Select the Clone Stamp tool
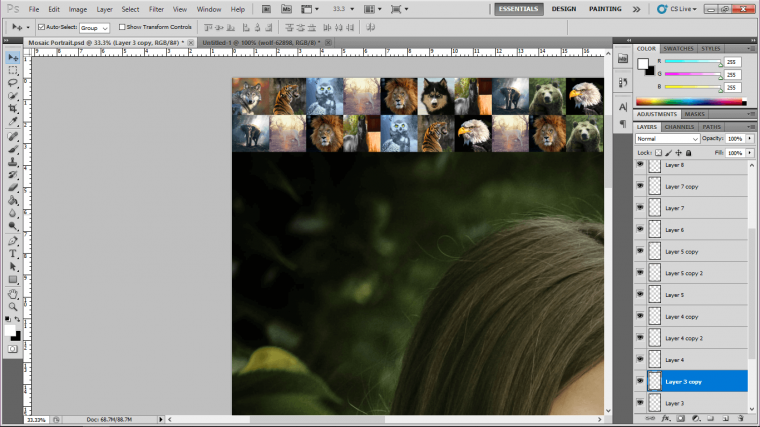760x427 pixels. tap(13, 162)
